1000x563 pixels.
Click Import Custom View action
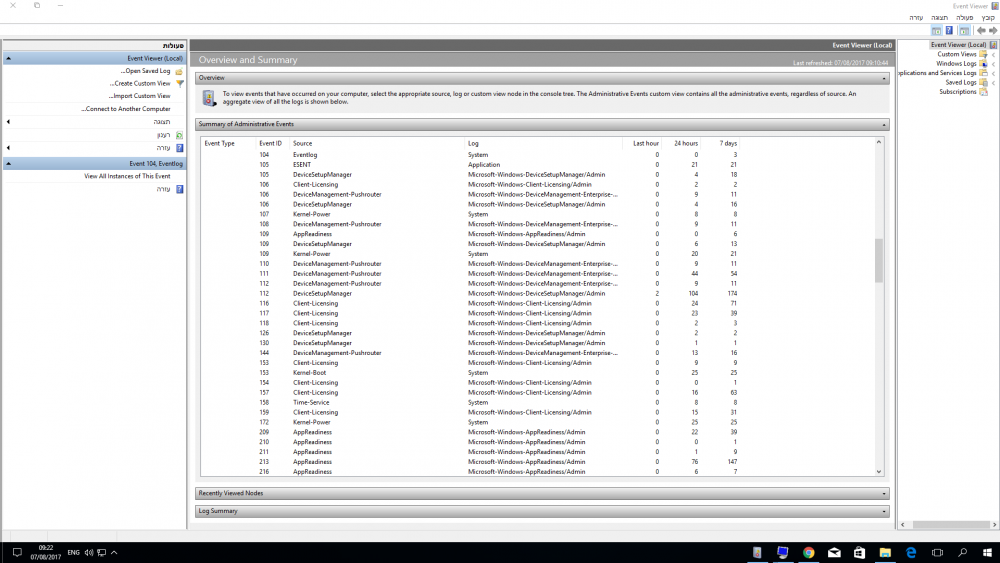139,96
